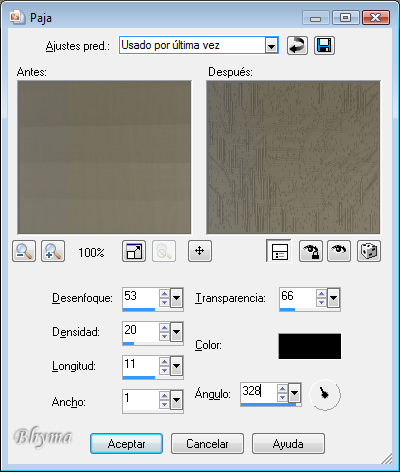The image size is (400, 472).
Task: Zoom out the preview magnifier
Action: [x=24, y=251]
